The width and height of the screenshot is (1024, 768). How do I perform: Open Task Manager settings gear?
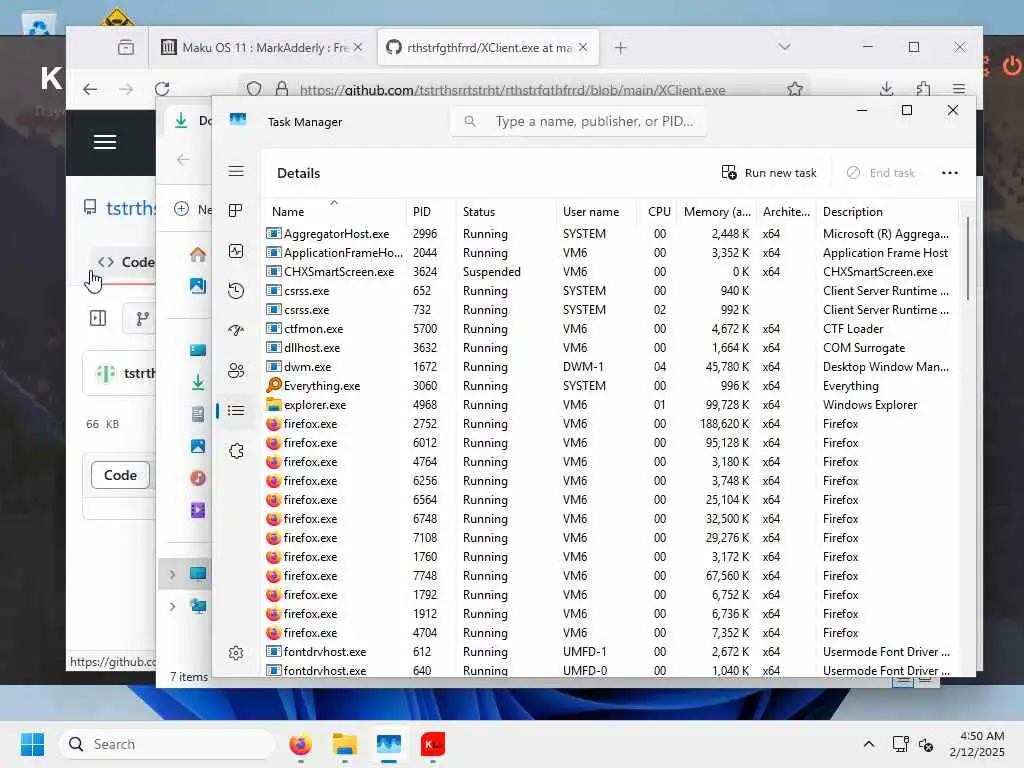236,652
